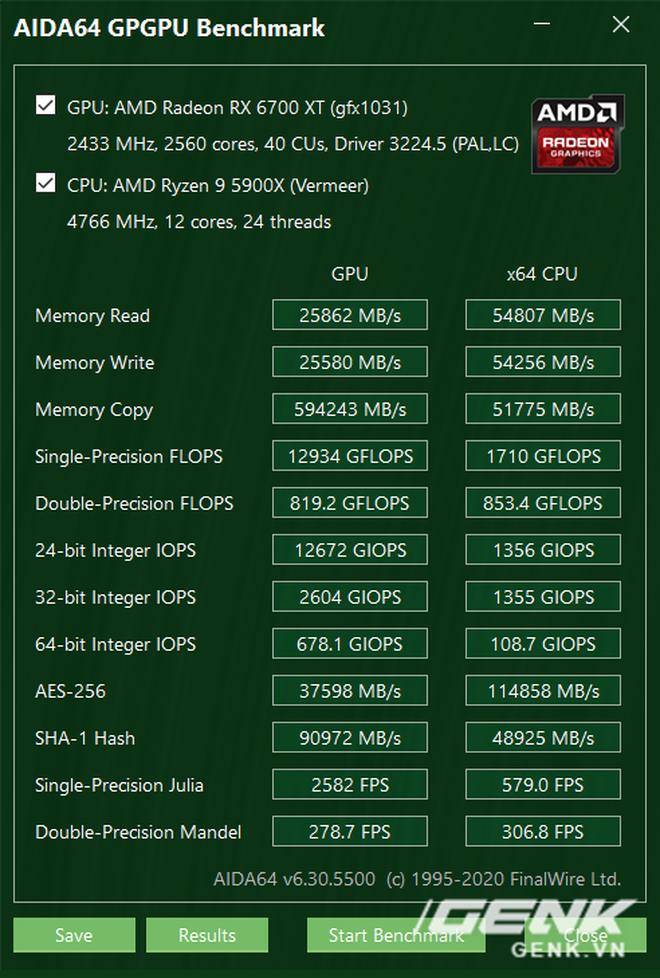The image size is (660, 978).
Task: Click the GPU Memory Copy 594243 MB/s value
Action: [x=350, y=409]
